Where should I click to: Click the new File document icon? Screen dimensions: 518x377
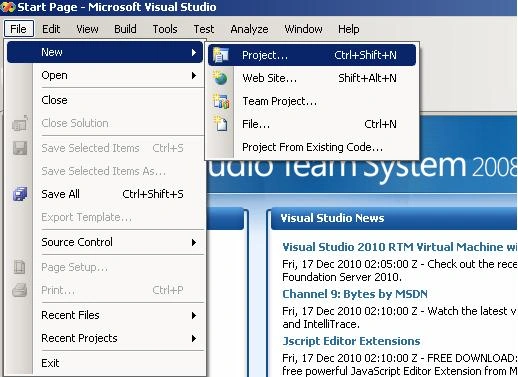click(221, 124)
